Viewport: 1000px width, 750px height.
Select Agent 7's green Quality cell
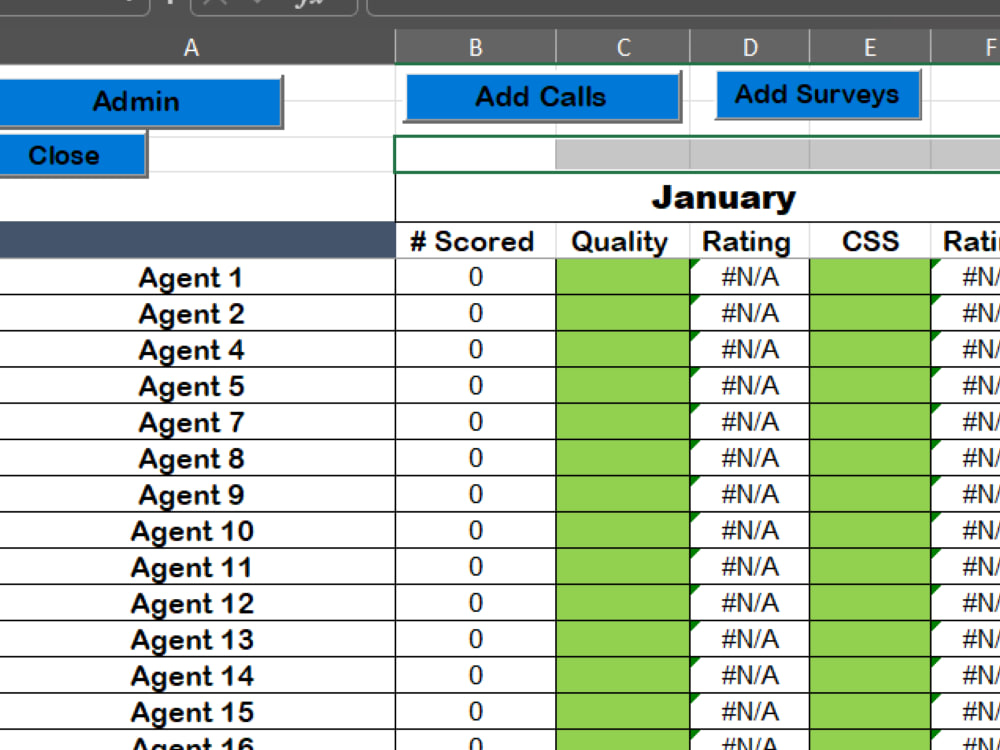pyautogui.click(x=623, y=422)
